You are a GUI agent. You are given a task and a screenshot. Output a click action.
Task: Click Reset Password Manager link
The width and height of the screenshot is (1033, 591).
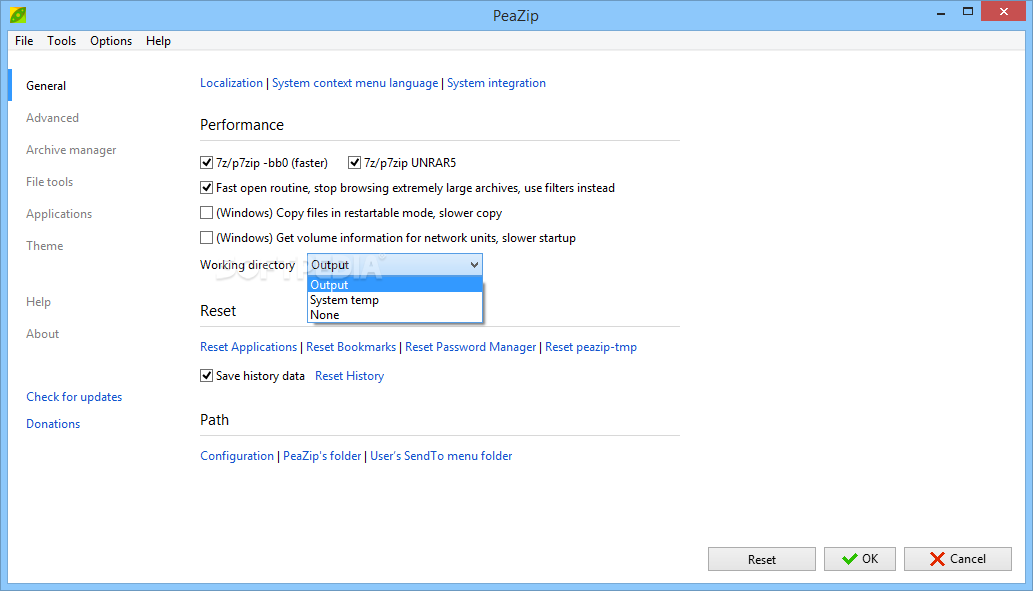470,347
